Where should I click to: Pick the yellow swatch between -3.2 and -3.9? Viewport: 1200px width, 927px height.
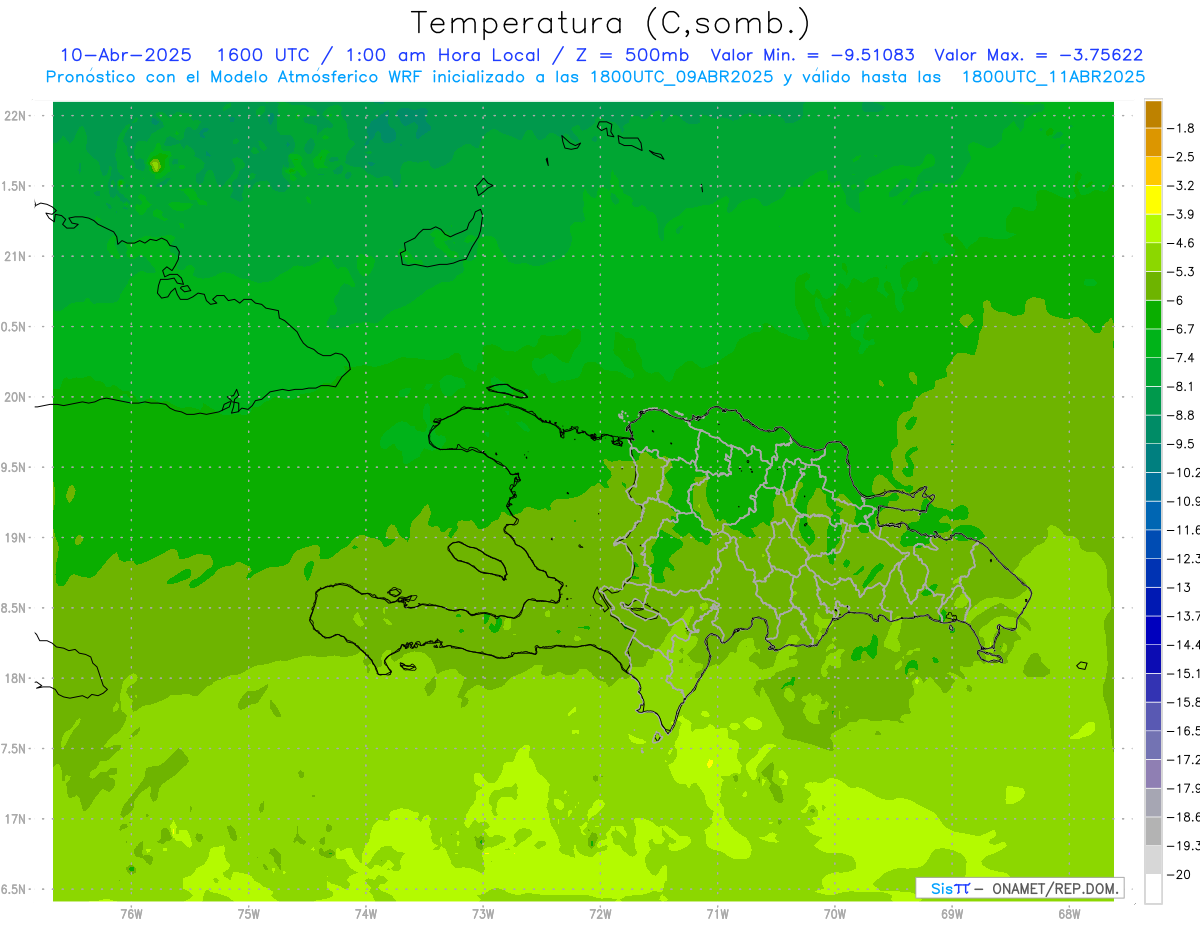1153,200
